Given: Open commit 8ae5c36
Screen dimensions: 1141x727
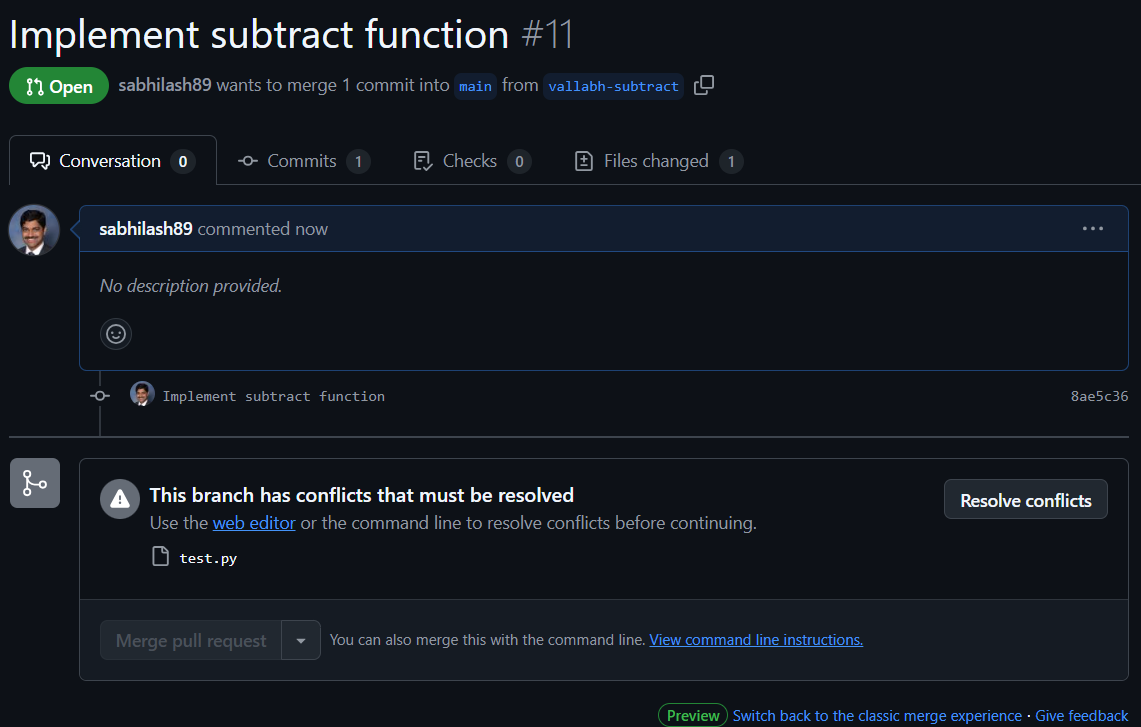Looking at the screenshot, I should click(1098, 396).
